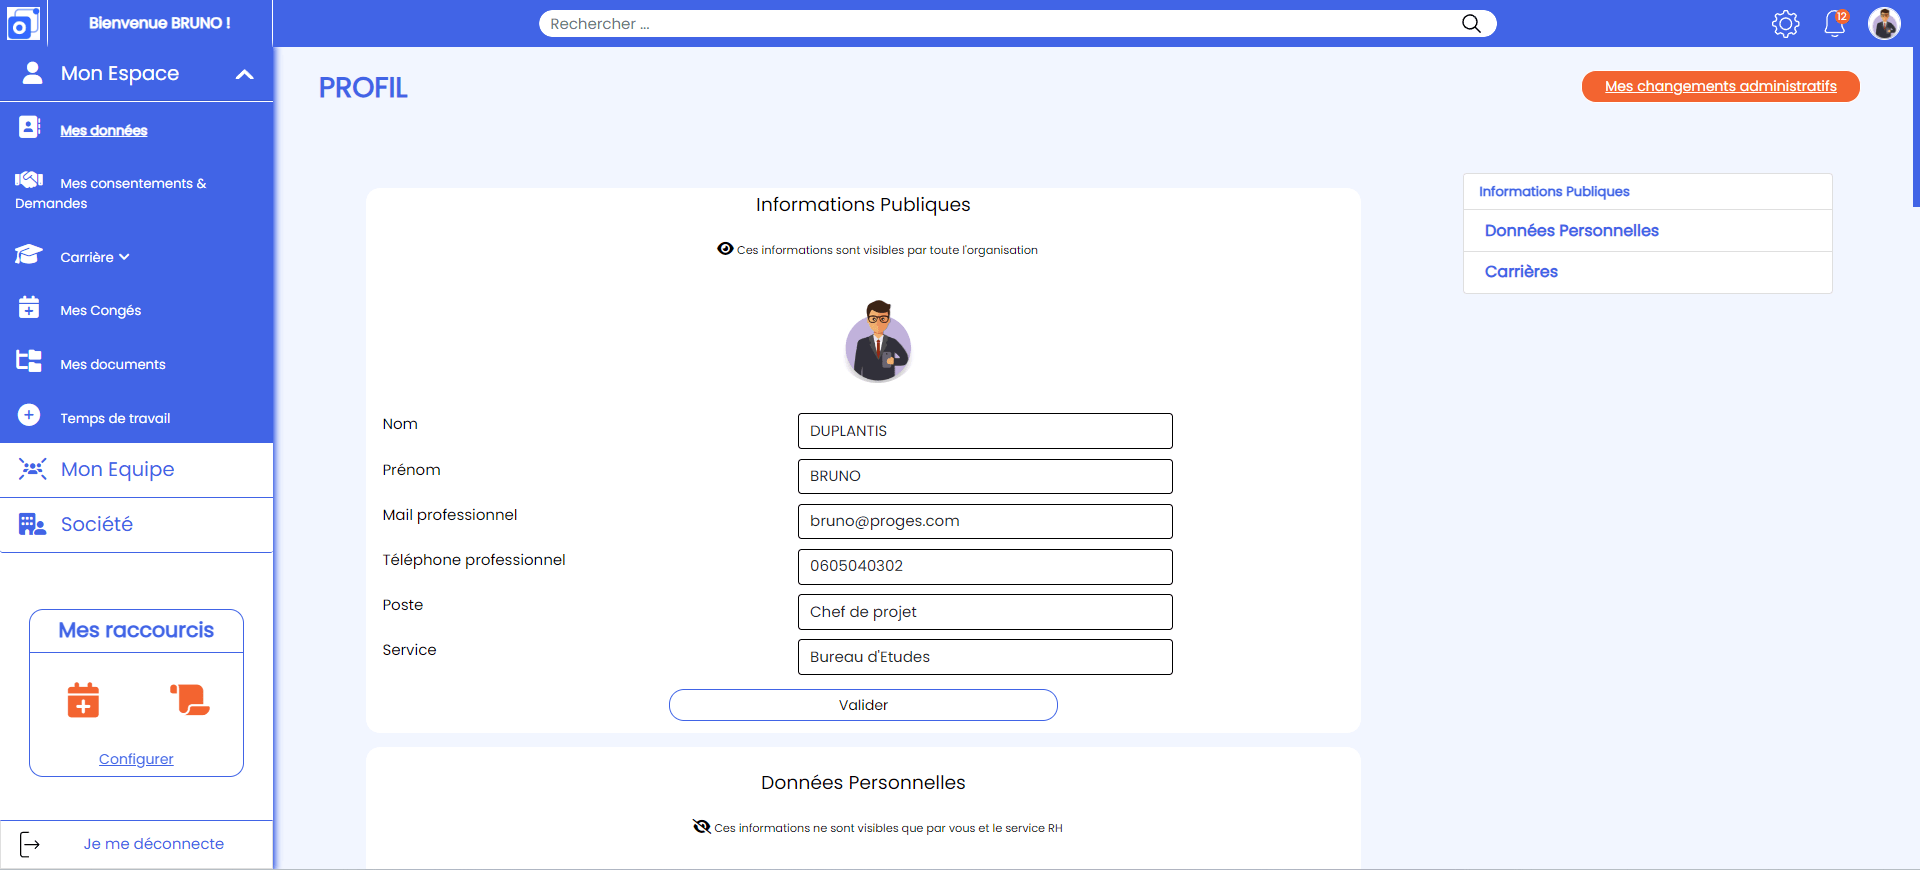
Task: Open the orange scroll document shortcut
Action: point(190,700)
